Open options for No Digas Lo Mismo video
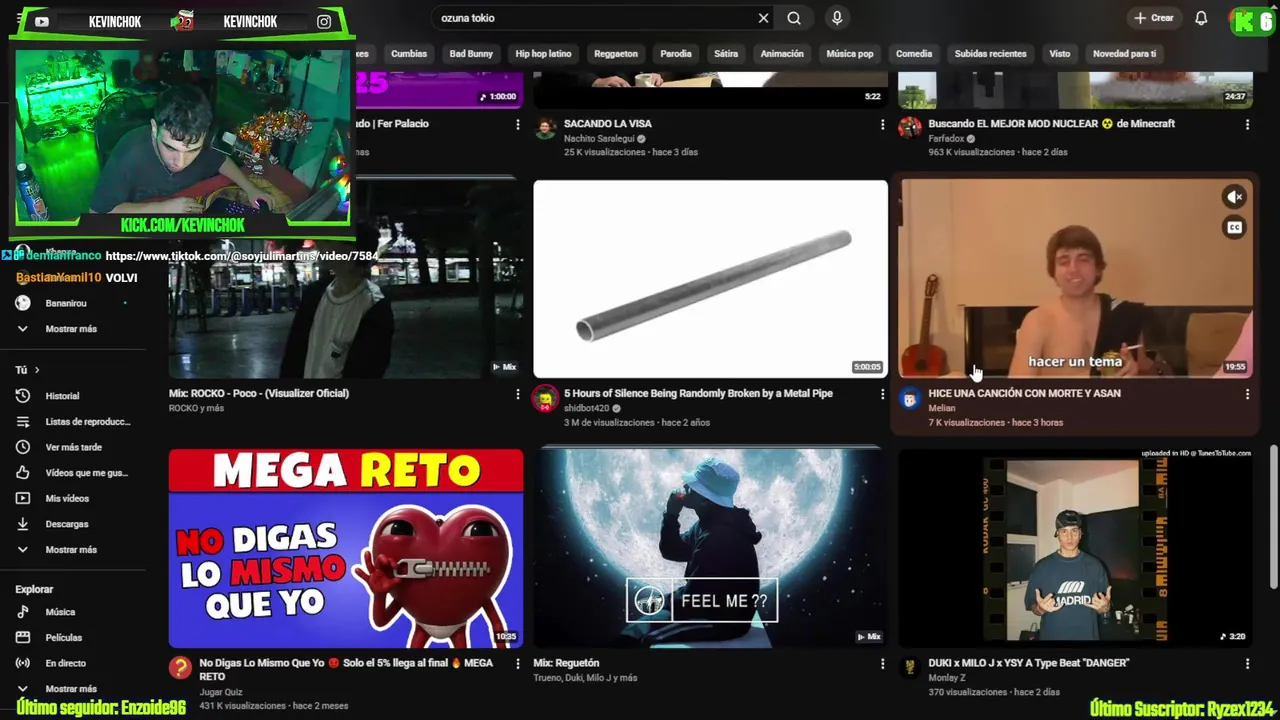This screenshot has height=720, width=1280. pyautogui.click(x=517, y=663)
